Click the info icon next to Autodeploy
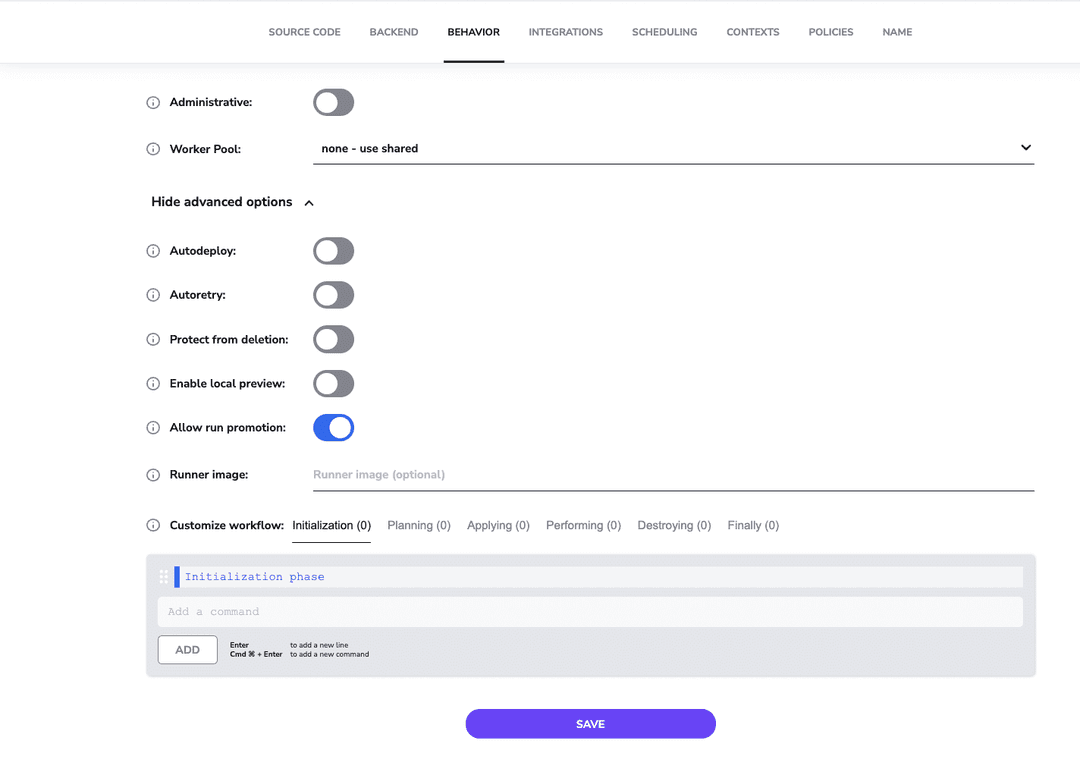This screenshot has width=1080, height=765. (152, 251)
